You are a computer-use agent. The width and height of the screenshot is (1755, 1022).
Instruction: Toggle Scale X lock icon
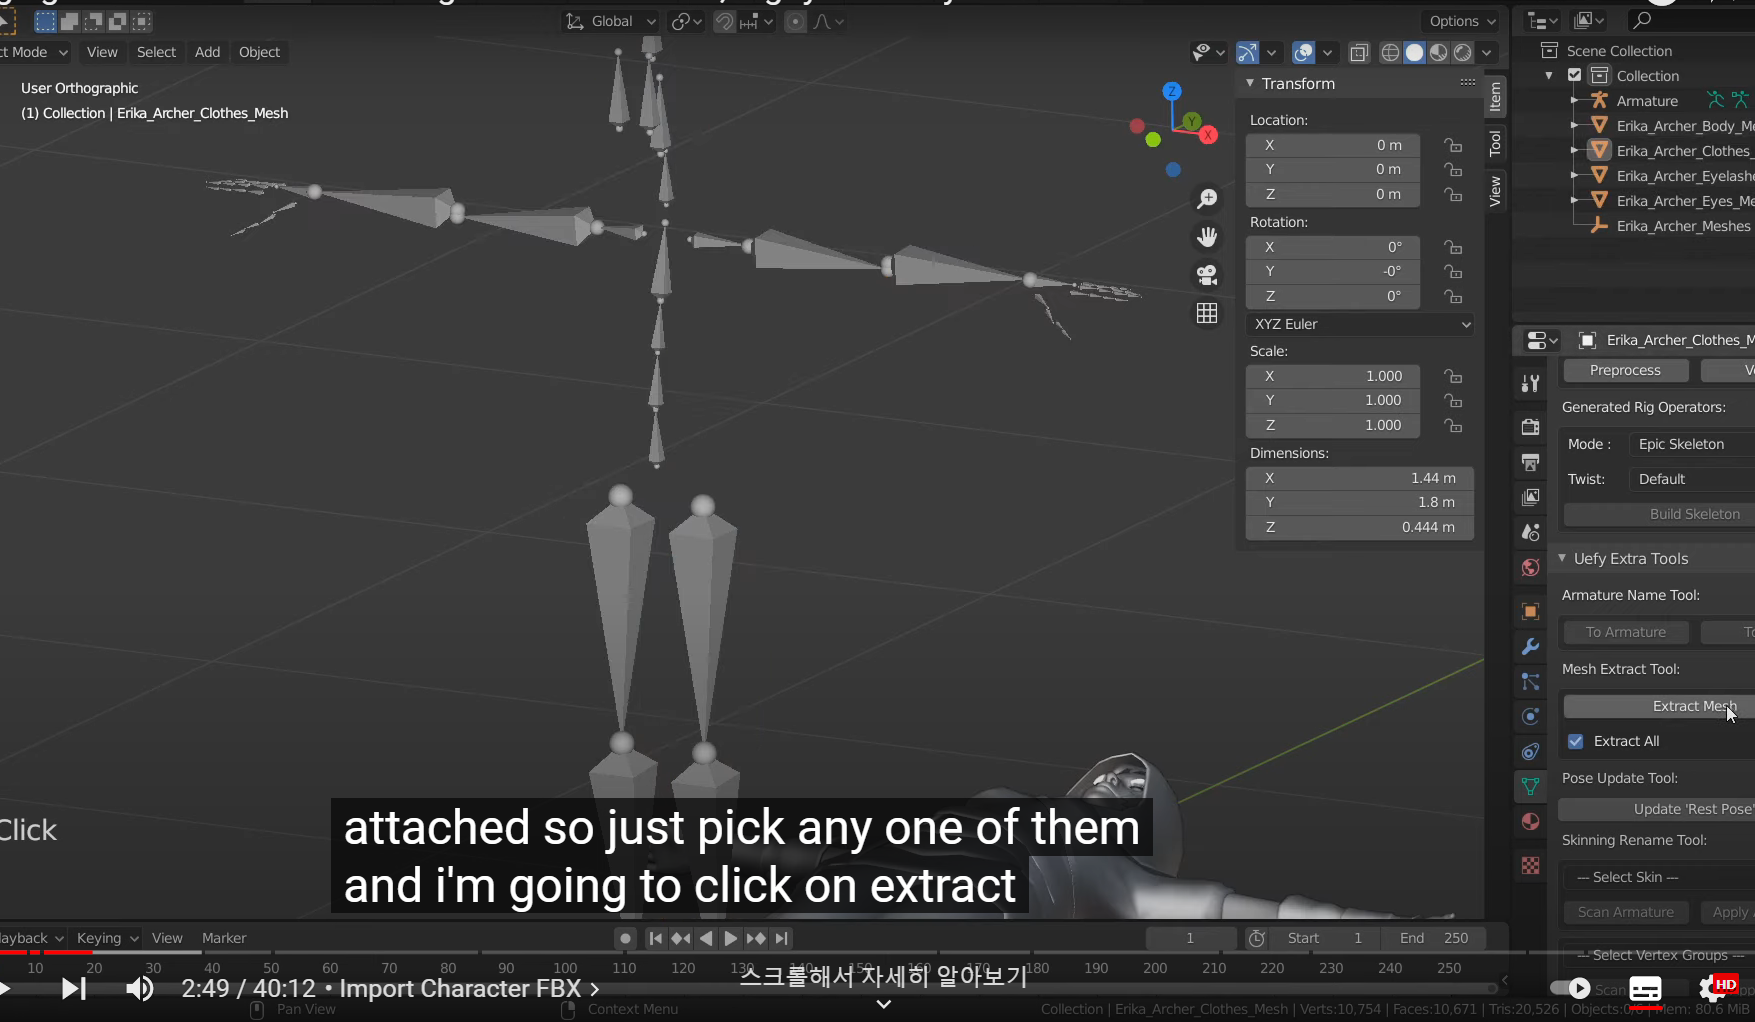click(1453, 376)
